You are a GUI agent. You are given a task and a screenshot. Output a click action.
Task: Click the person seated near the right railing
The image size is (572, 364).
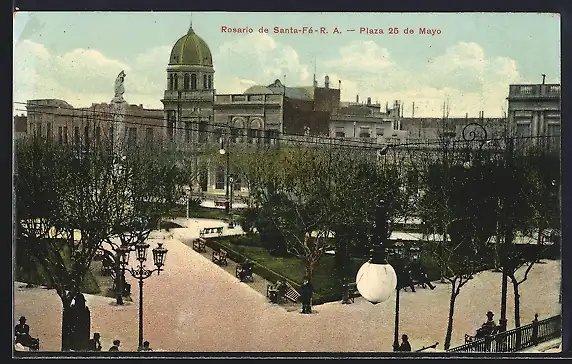pyautogui.click(x=487, y=325)
